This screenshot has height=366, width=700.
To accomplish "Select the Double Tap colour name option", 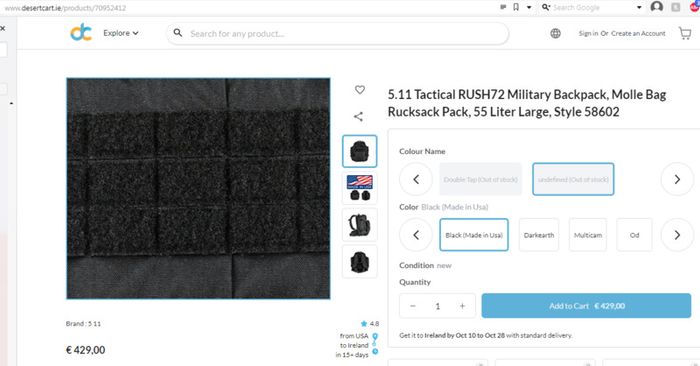I will click(x=480, y=179).
